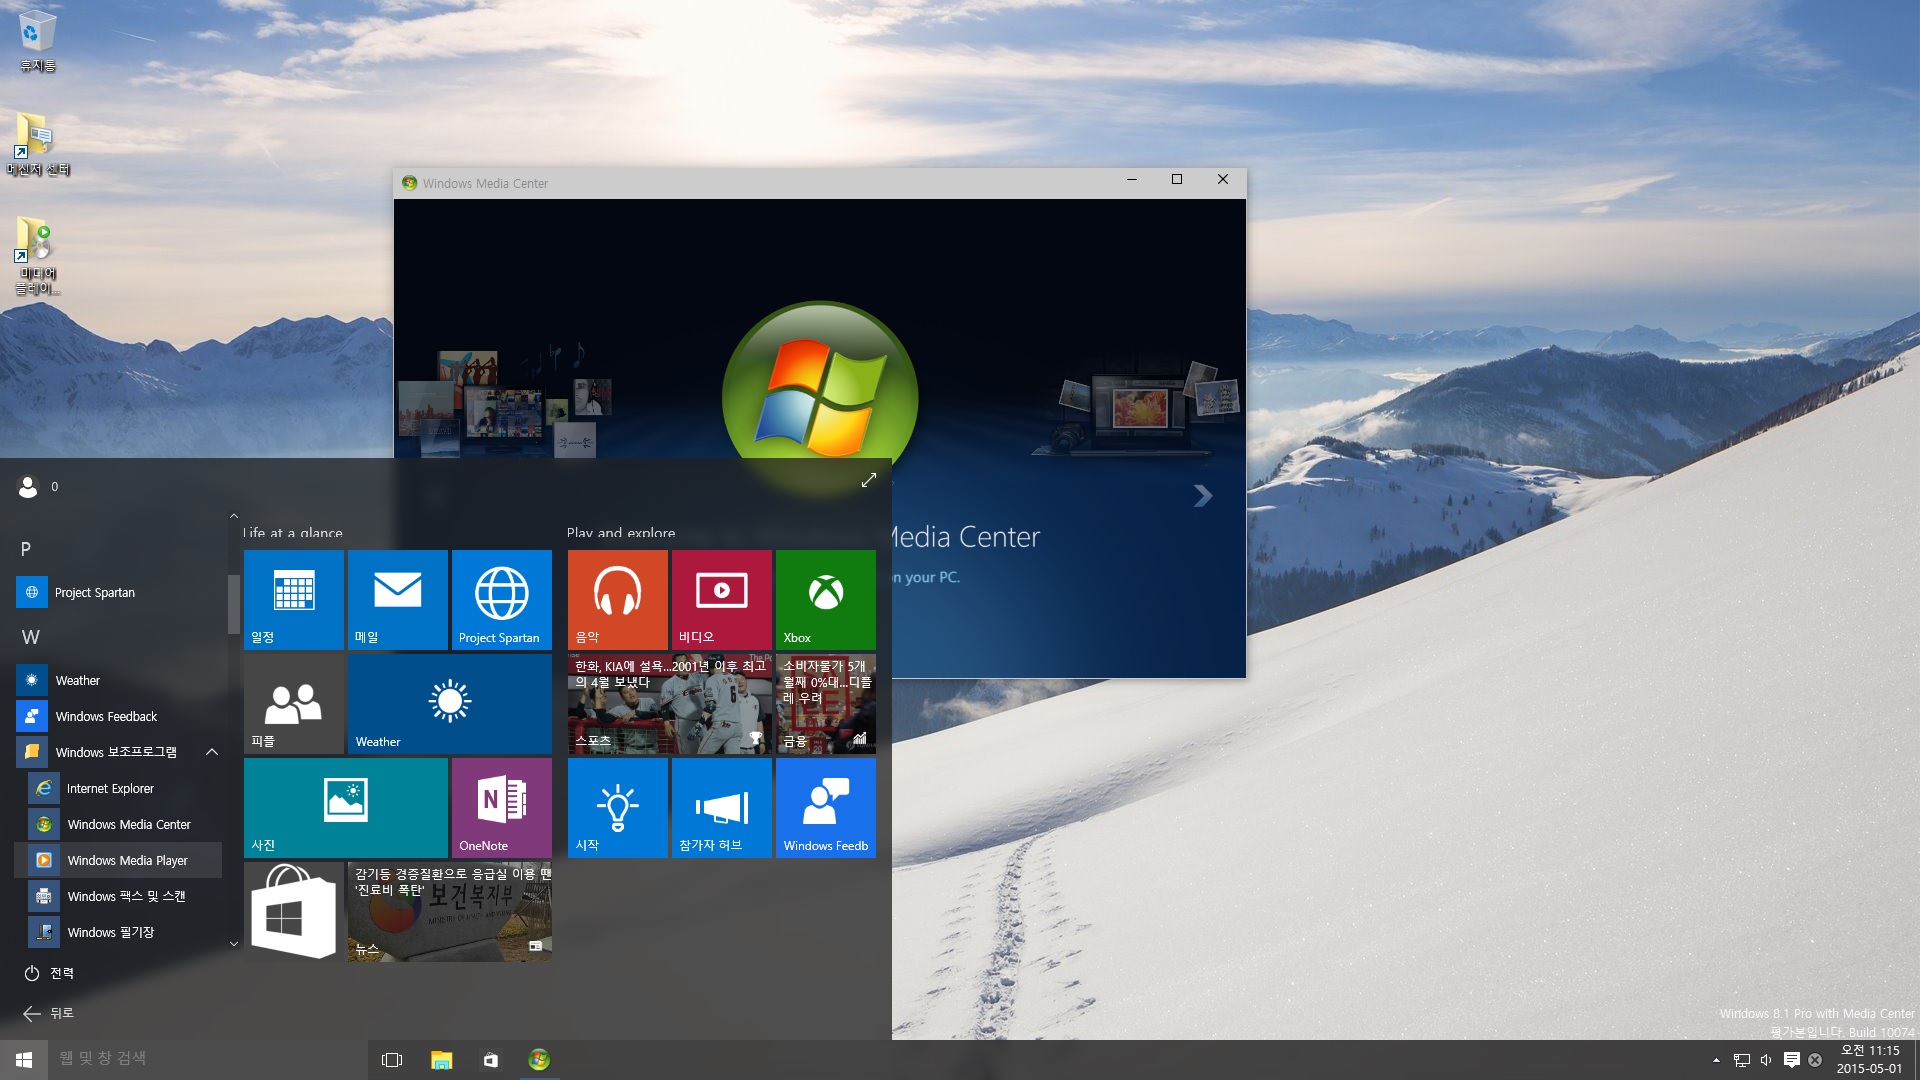Open the 음악 music tile

click(x=618, y=600)
